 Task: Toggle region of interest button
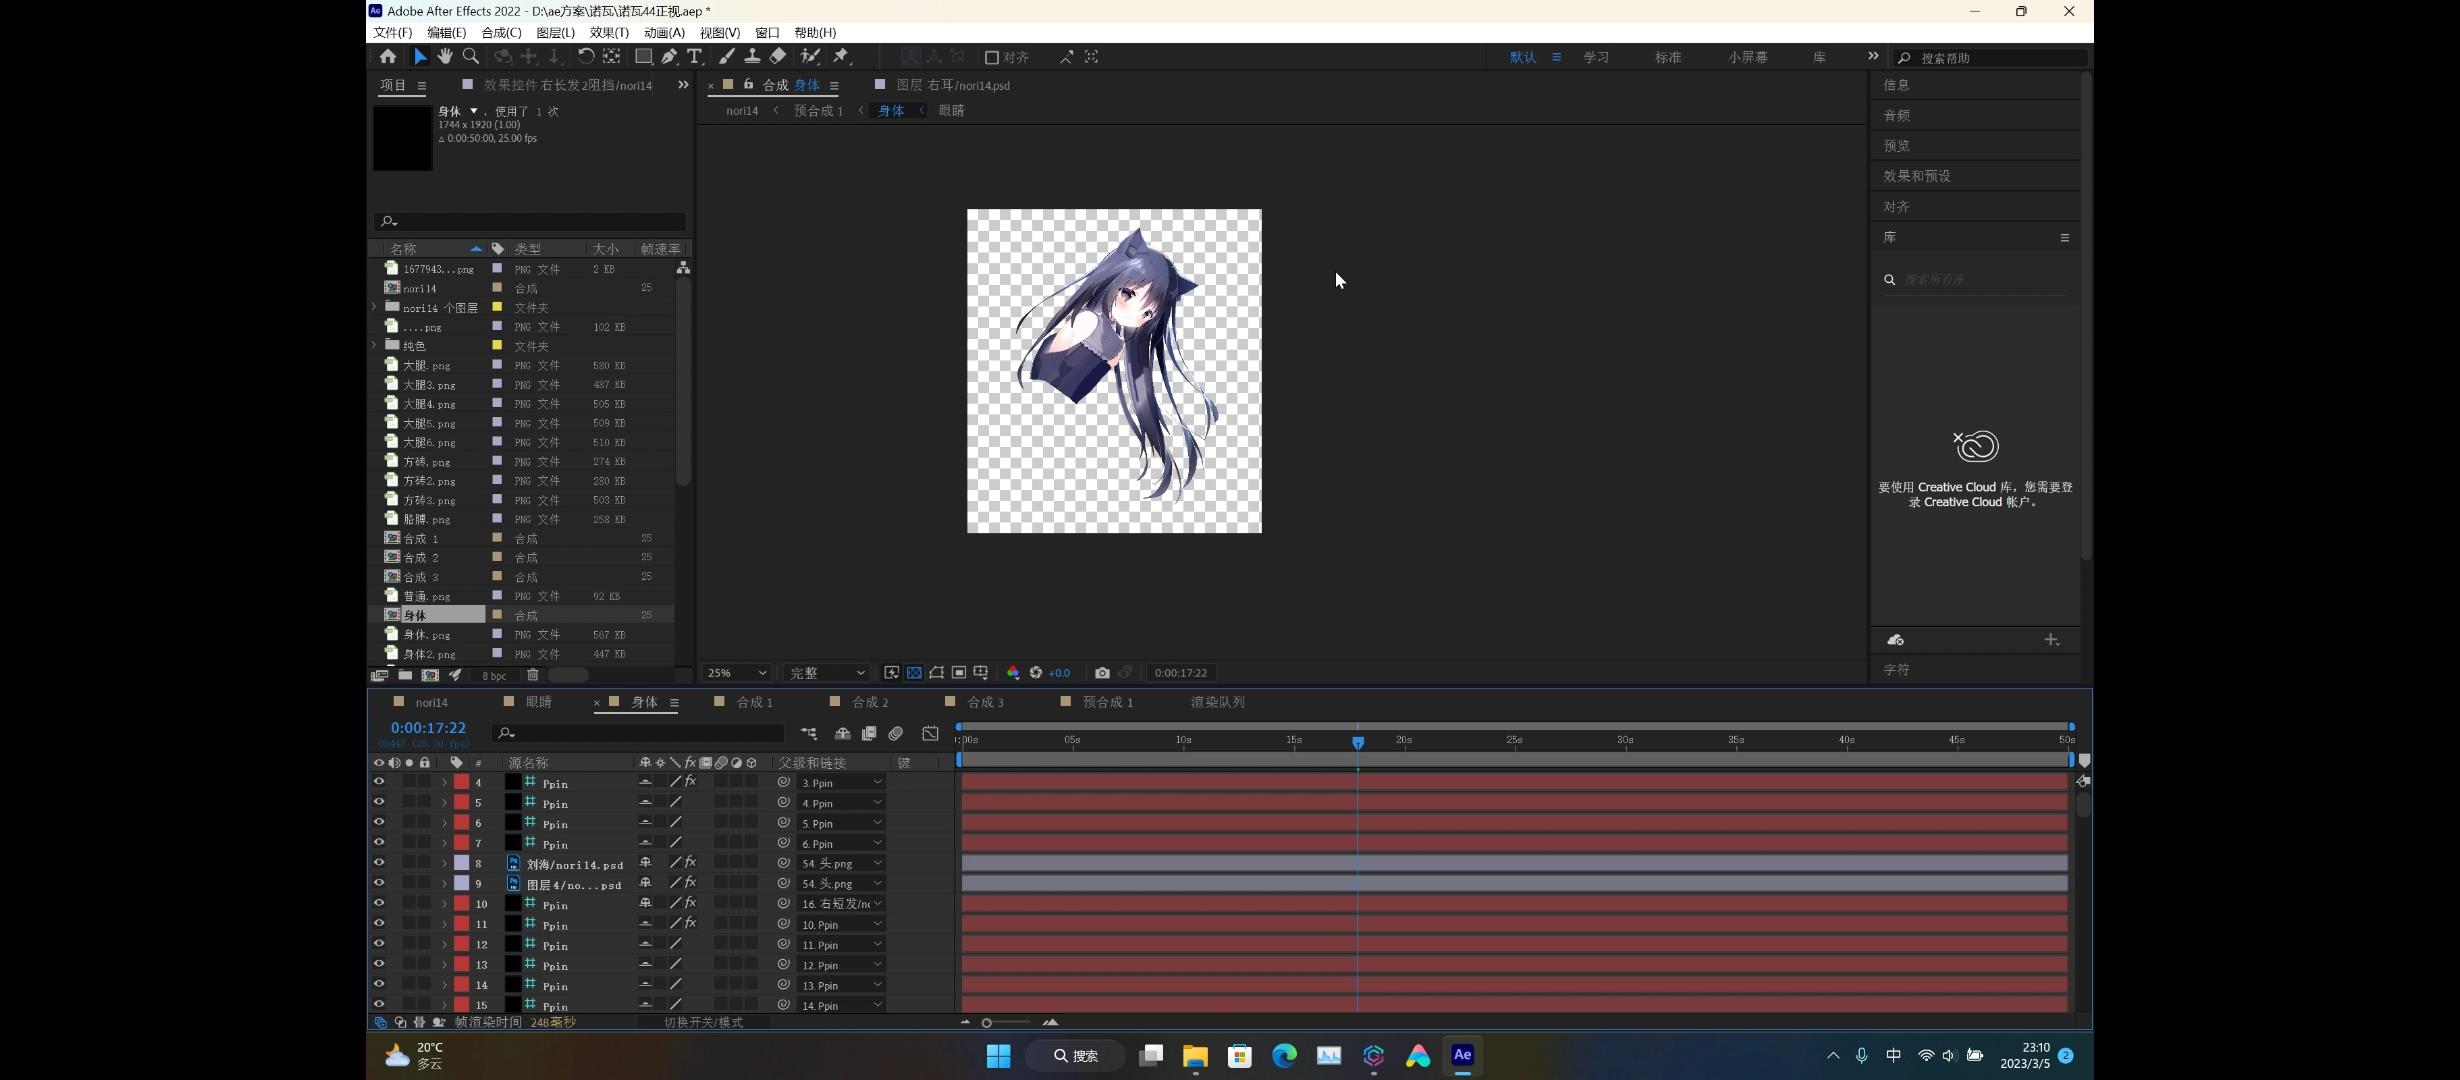coord(959,673)
